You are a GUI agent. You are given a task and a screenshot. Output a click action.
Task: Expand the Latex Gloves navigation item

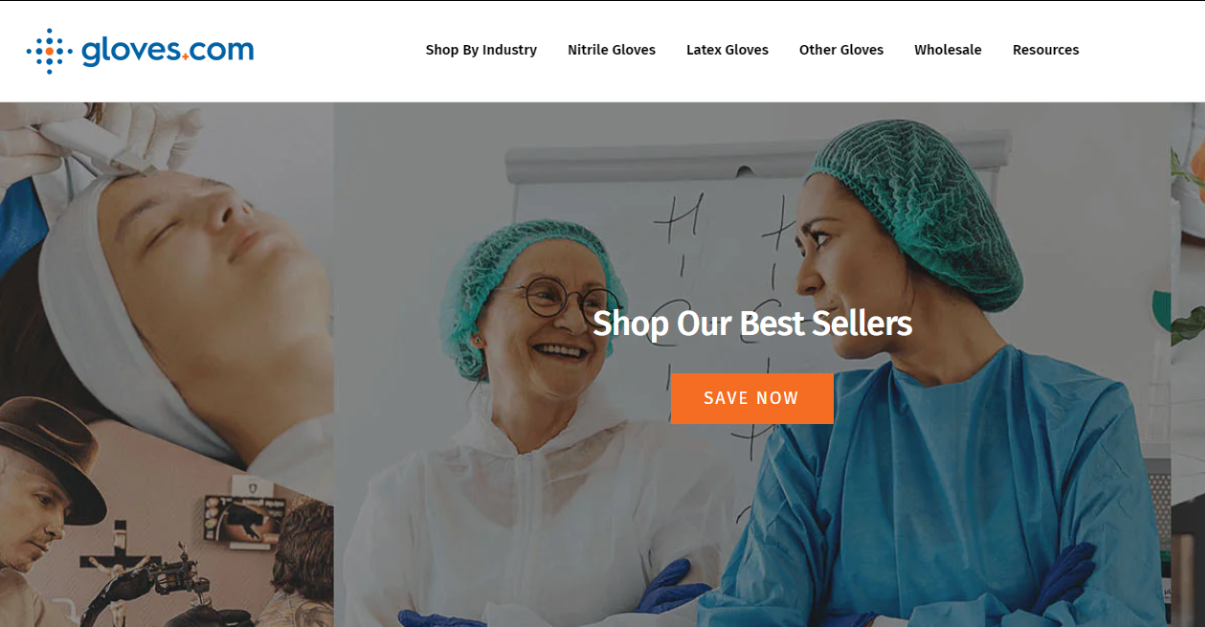click(x=727, y=50)
